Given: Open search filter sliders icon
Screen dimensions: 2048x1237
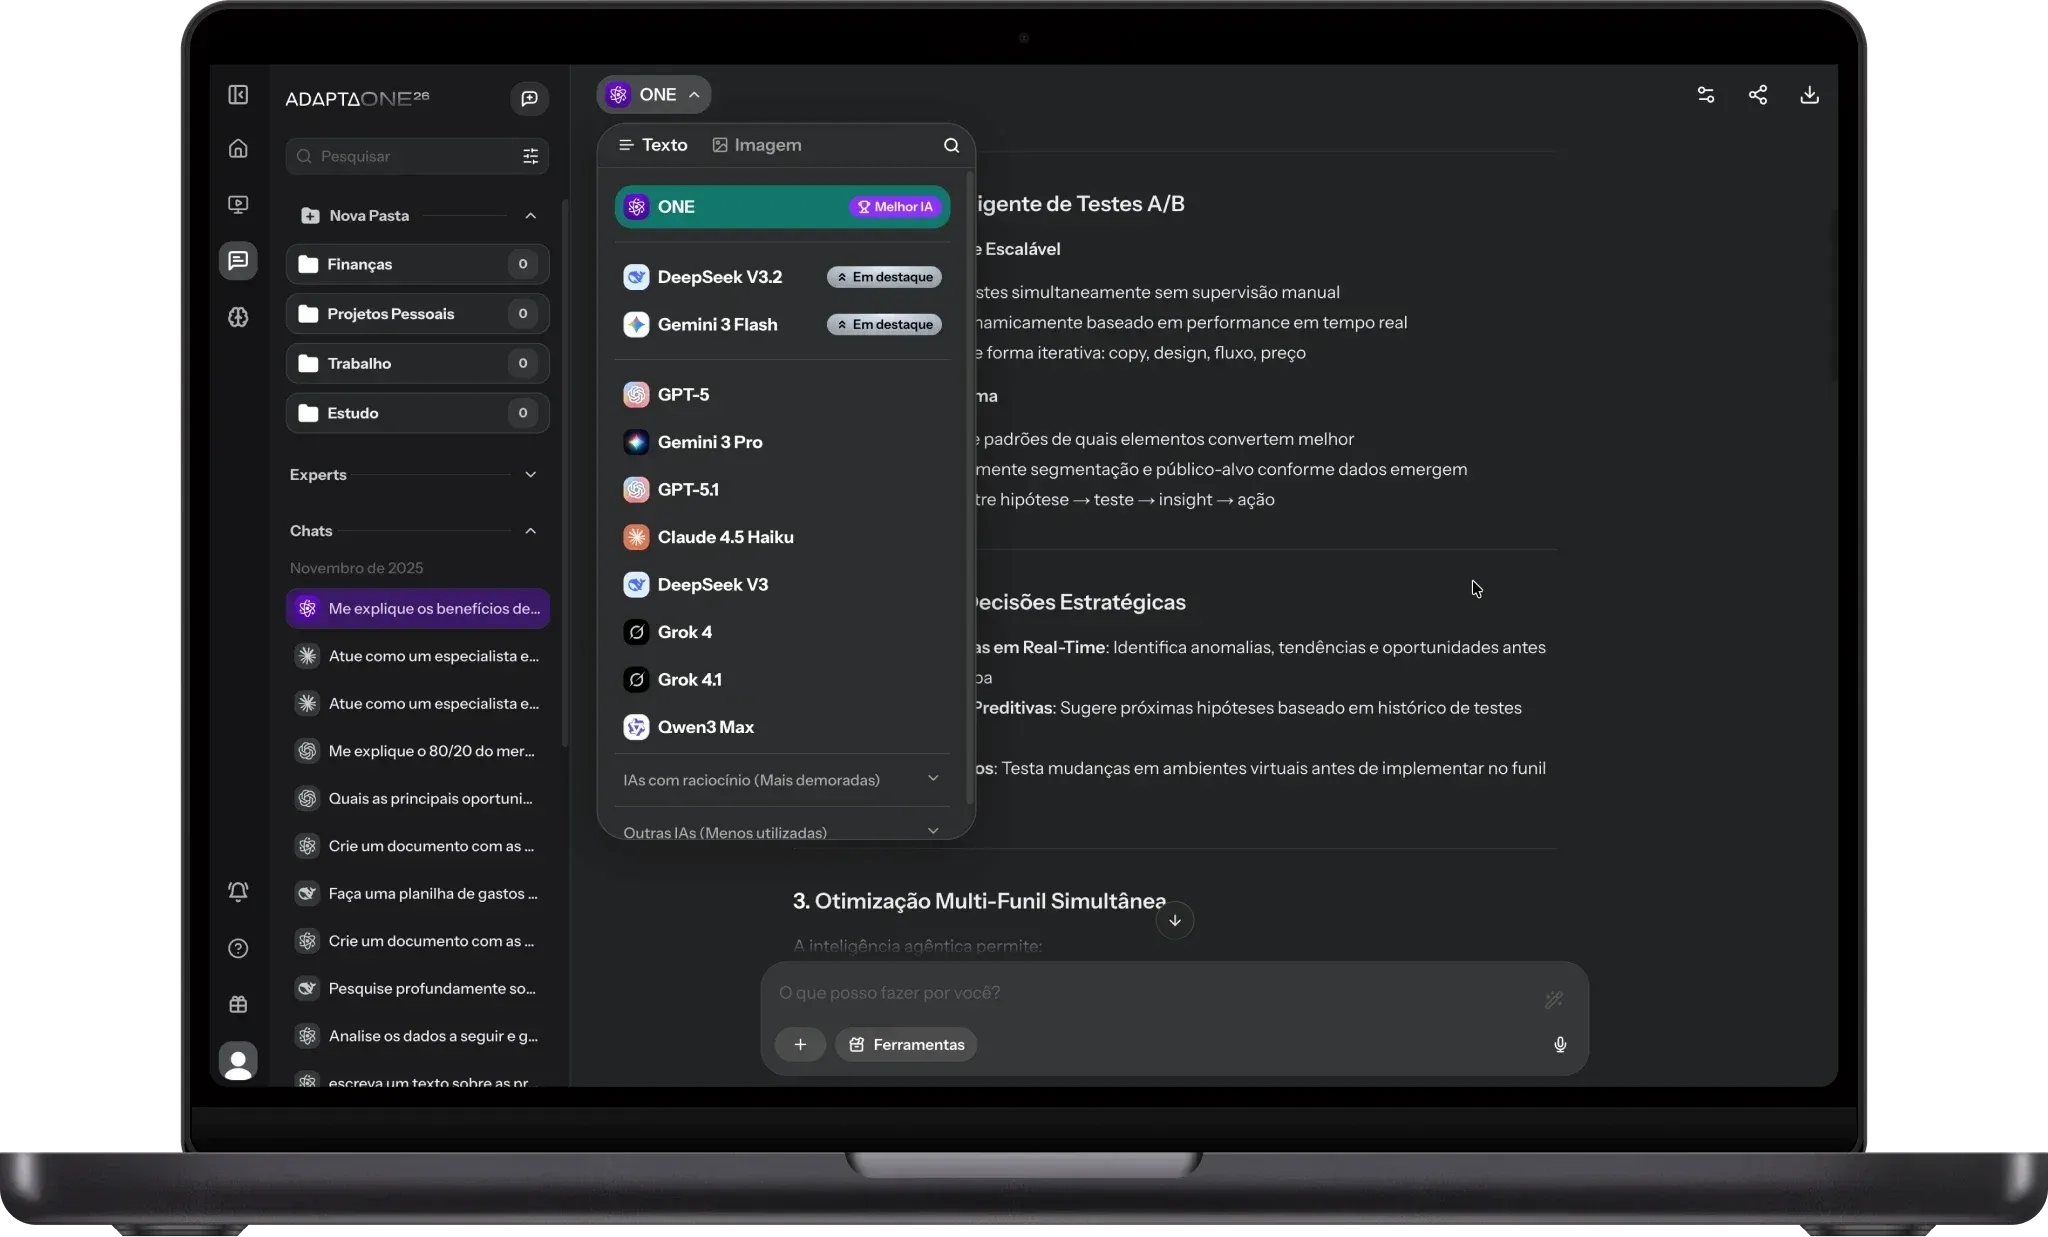Looking at the screenshot, I should click(x=530, y=156).
